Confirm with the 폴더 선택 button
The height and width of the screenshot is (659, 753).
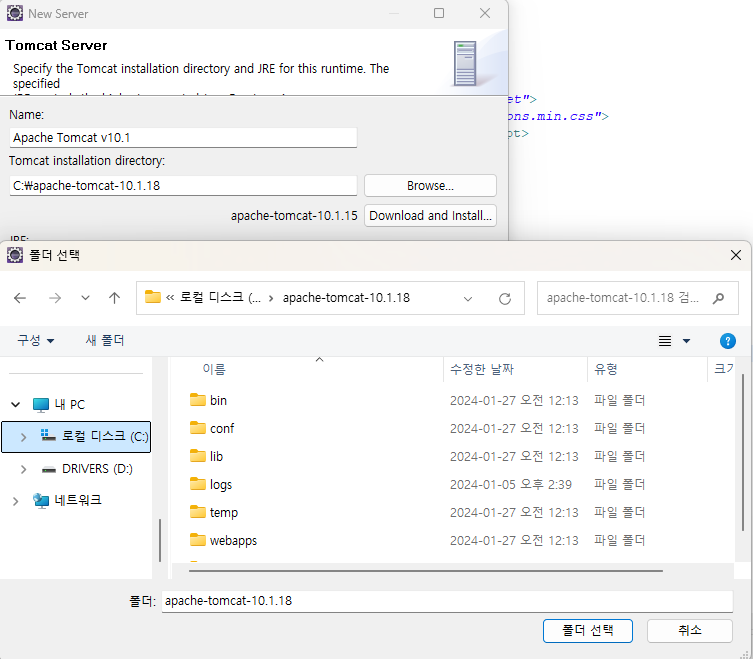(588, 631)
